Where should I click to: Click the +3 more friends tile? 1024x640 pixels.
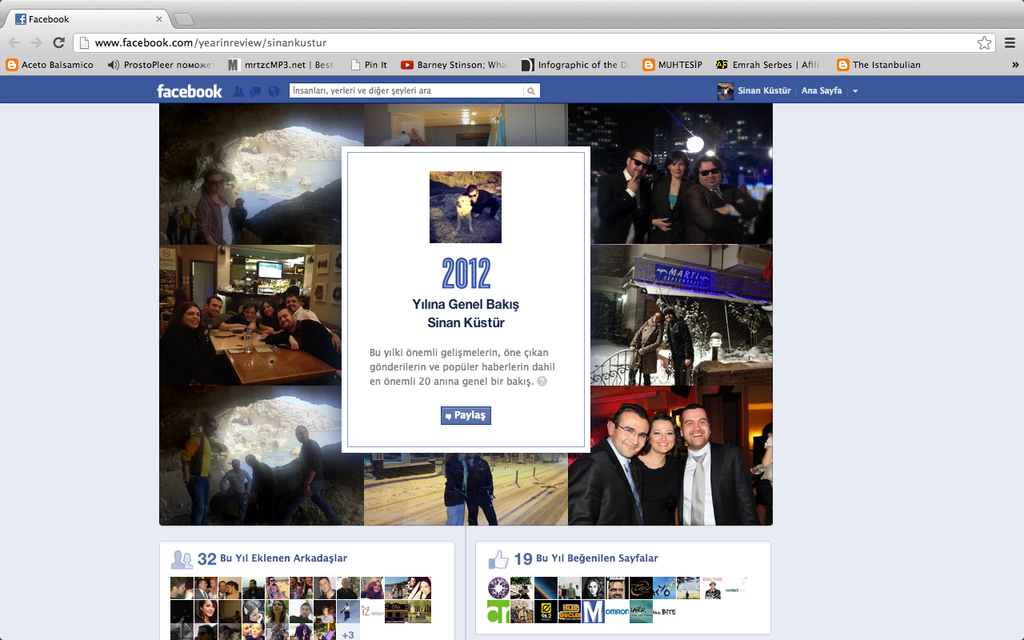[x=347, y=634]
